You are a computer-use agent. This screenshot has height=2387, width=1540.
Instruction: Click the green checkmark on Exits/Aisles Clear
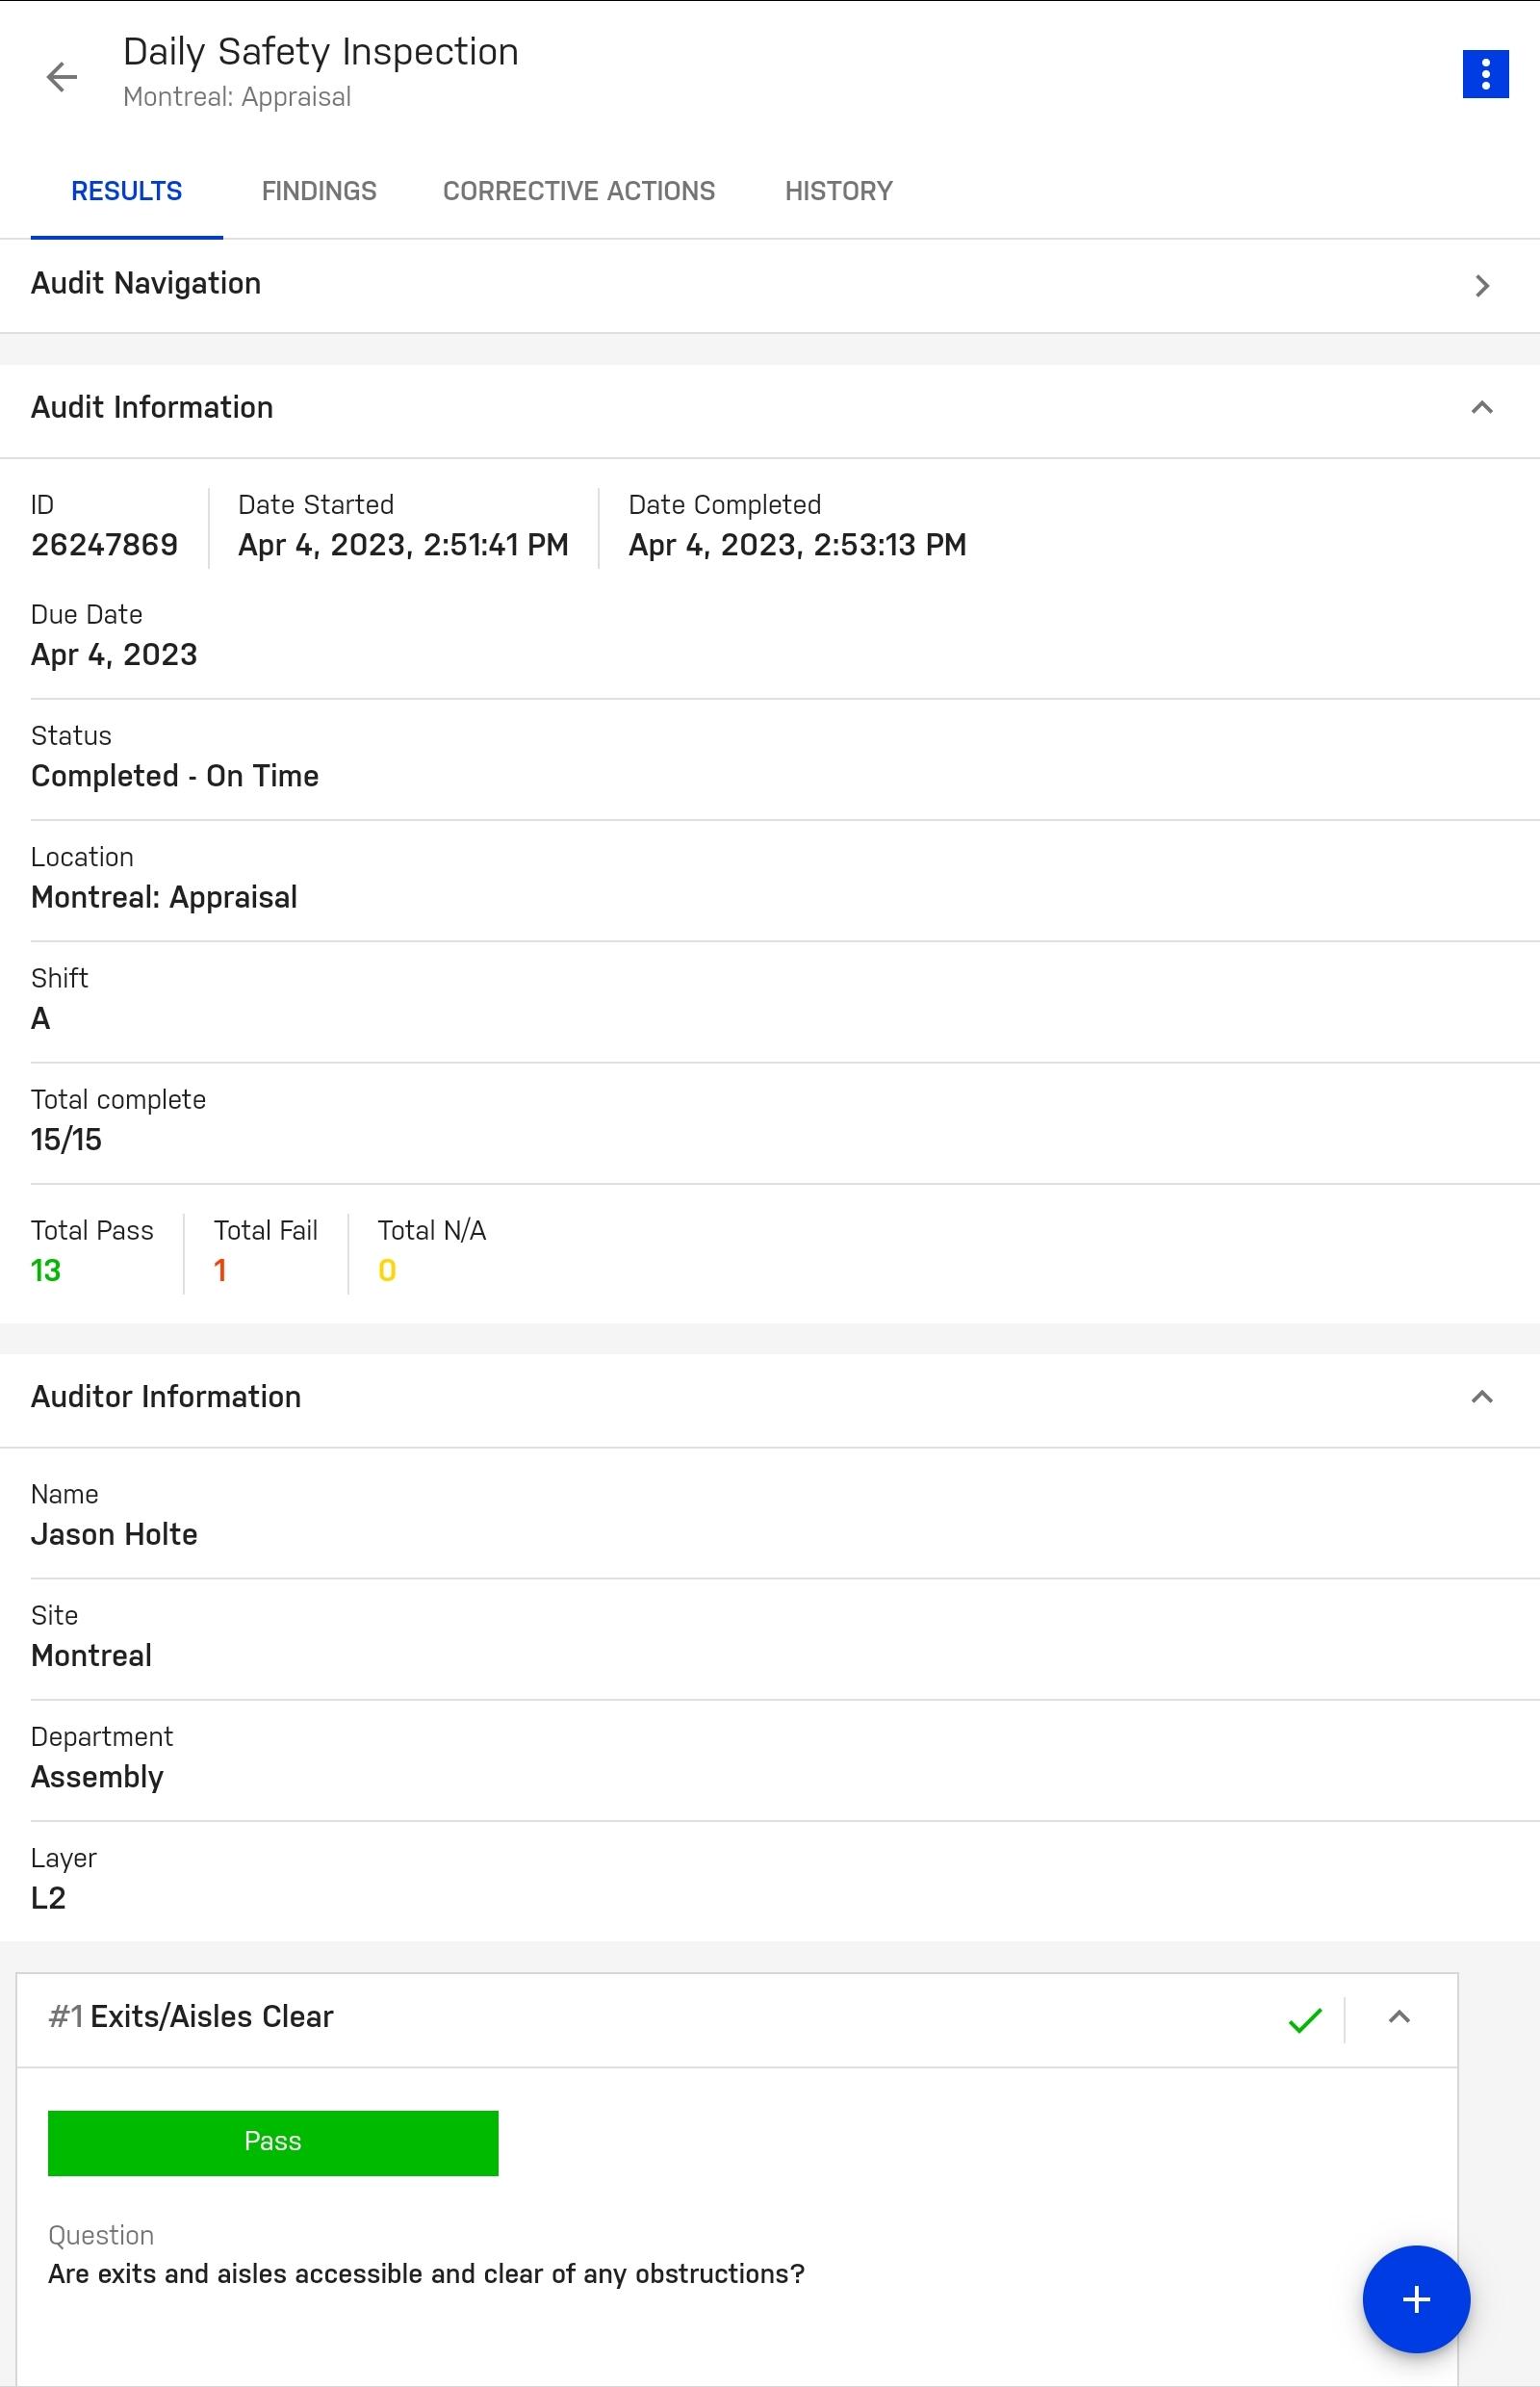[1305, 2020]
